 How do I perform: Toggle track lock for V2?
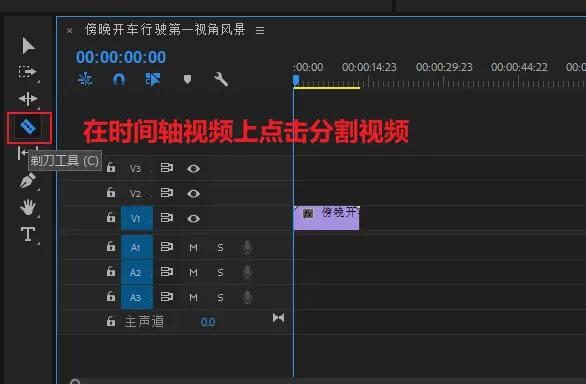[x=111, y=192]
